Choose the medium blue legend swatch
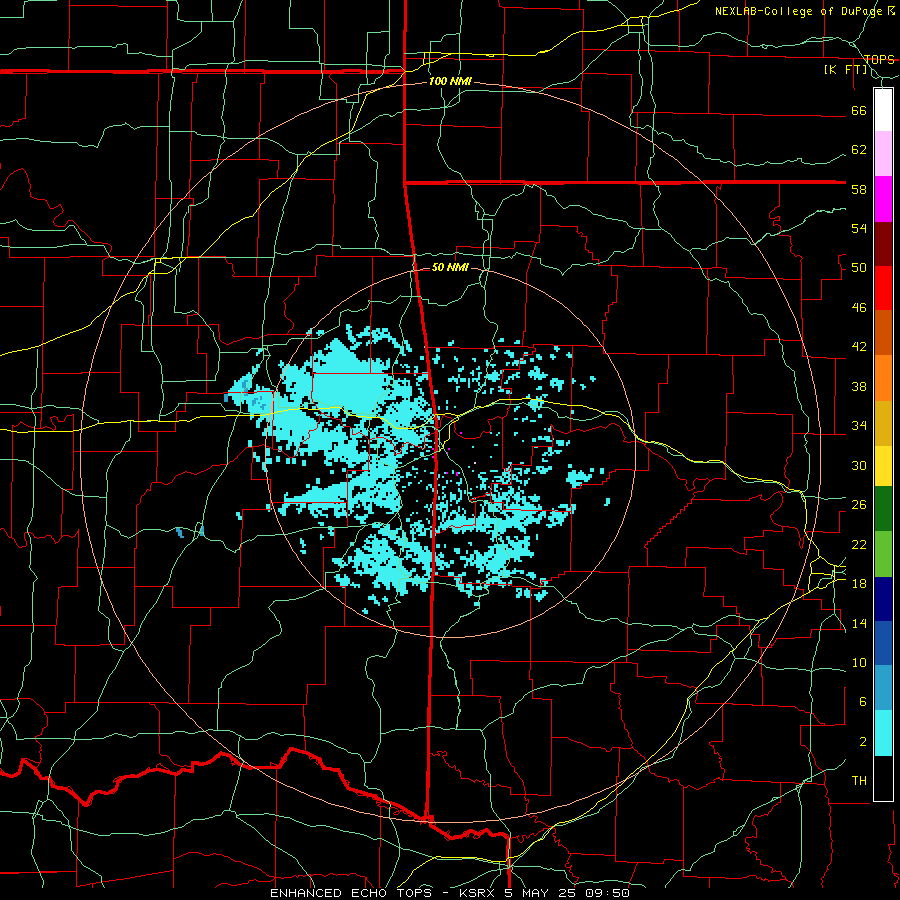The height and width of the screenshot is (900, 900). tap(883, 643)
